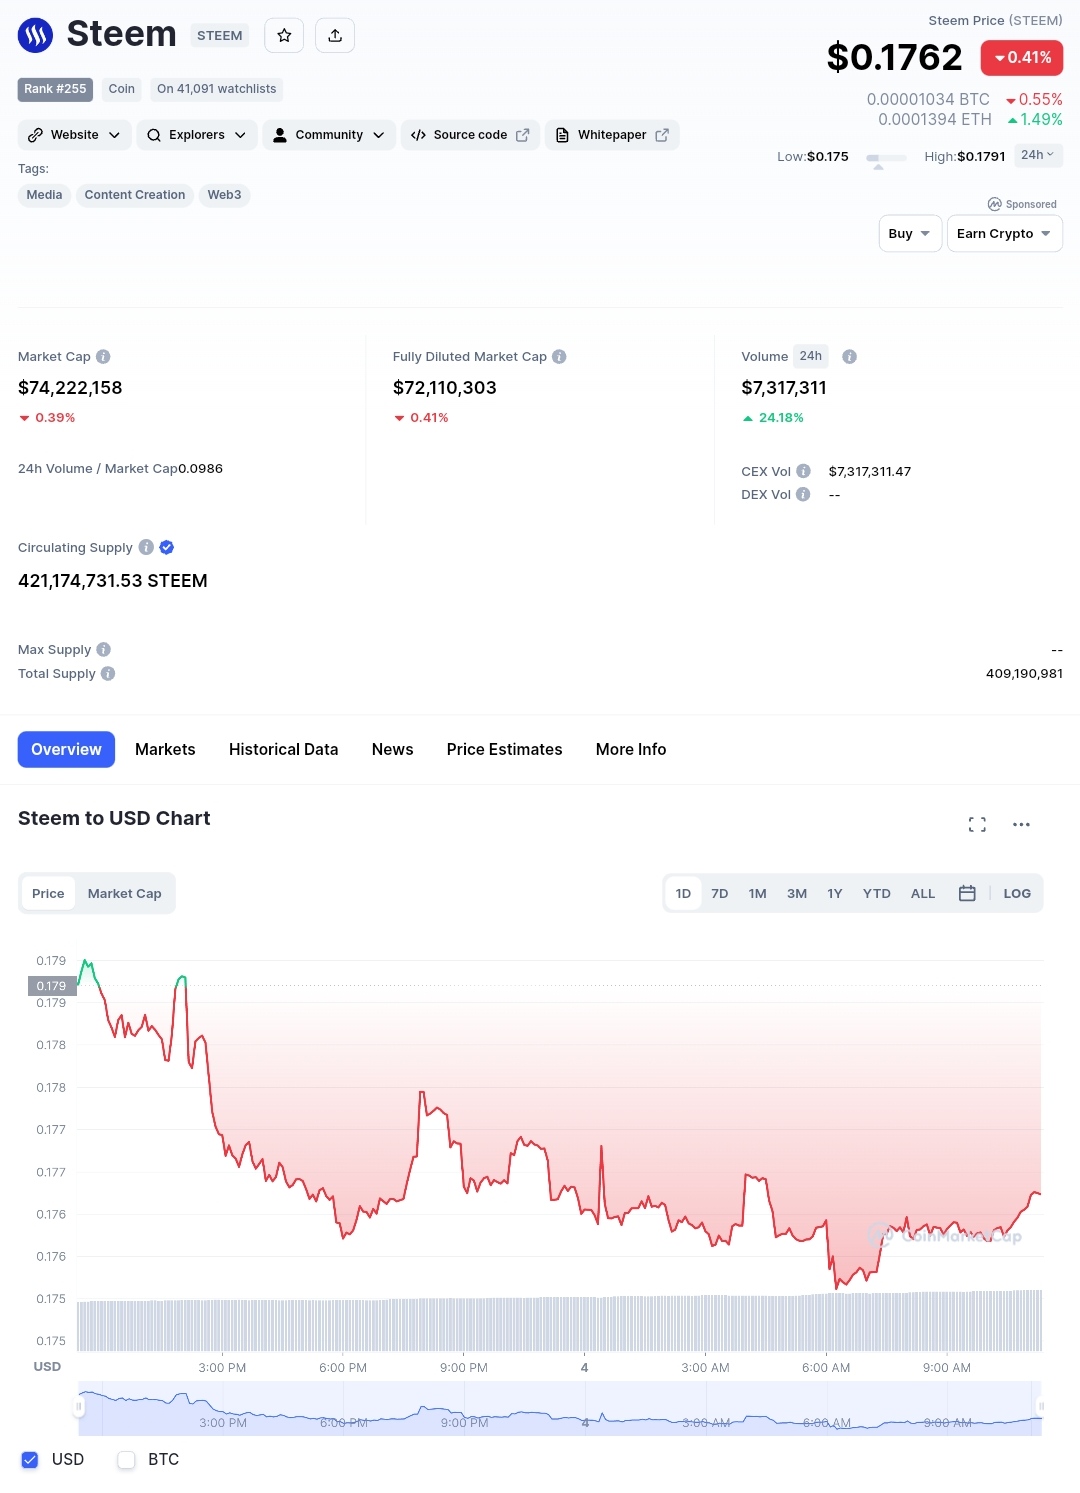Open Source code external link
The image size is (1080, 1493).
(470, 135)
